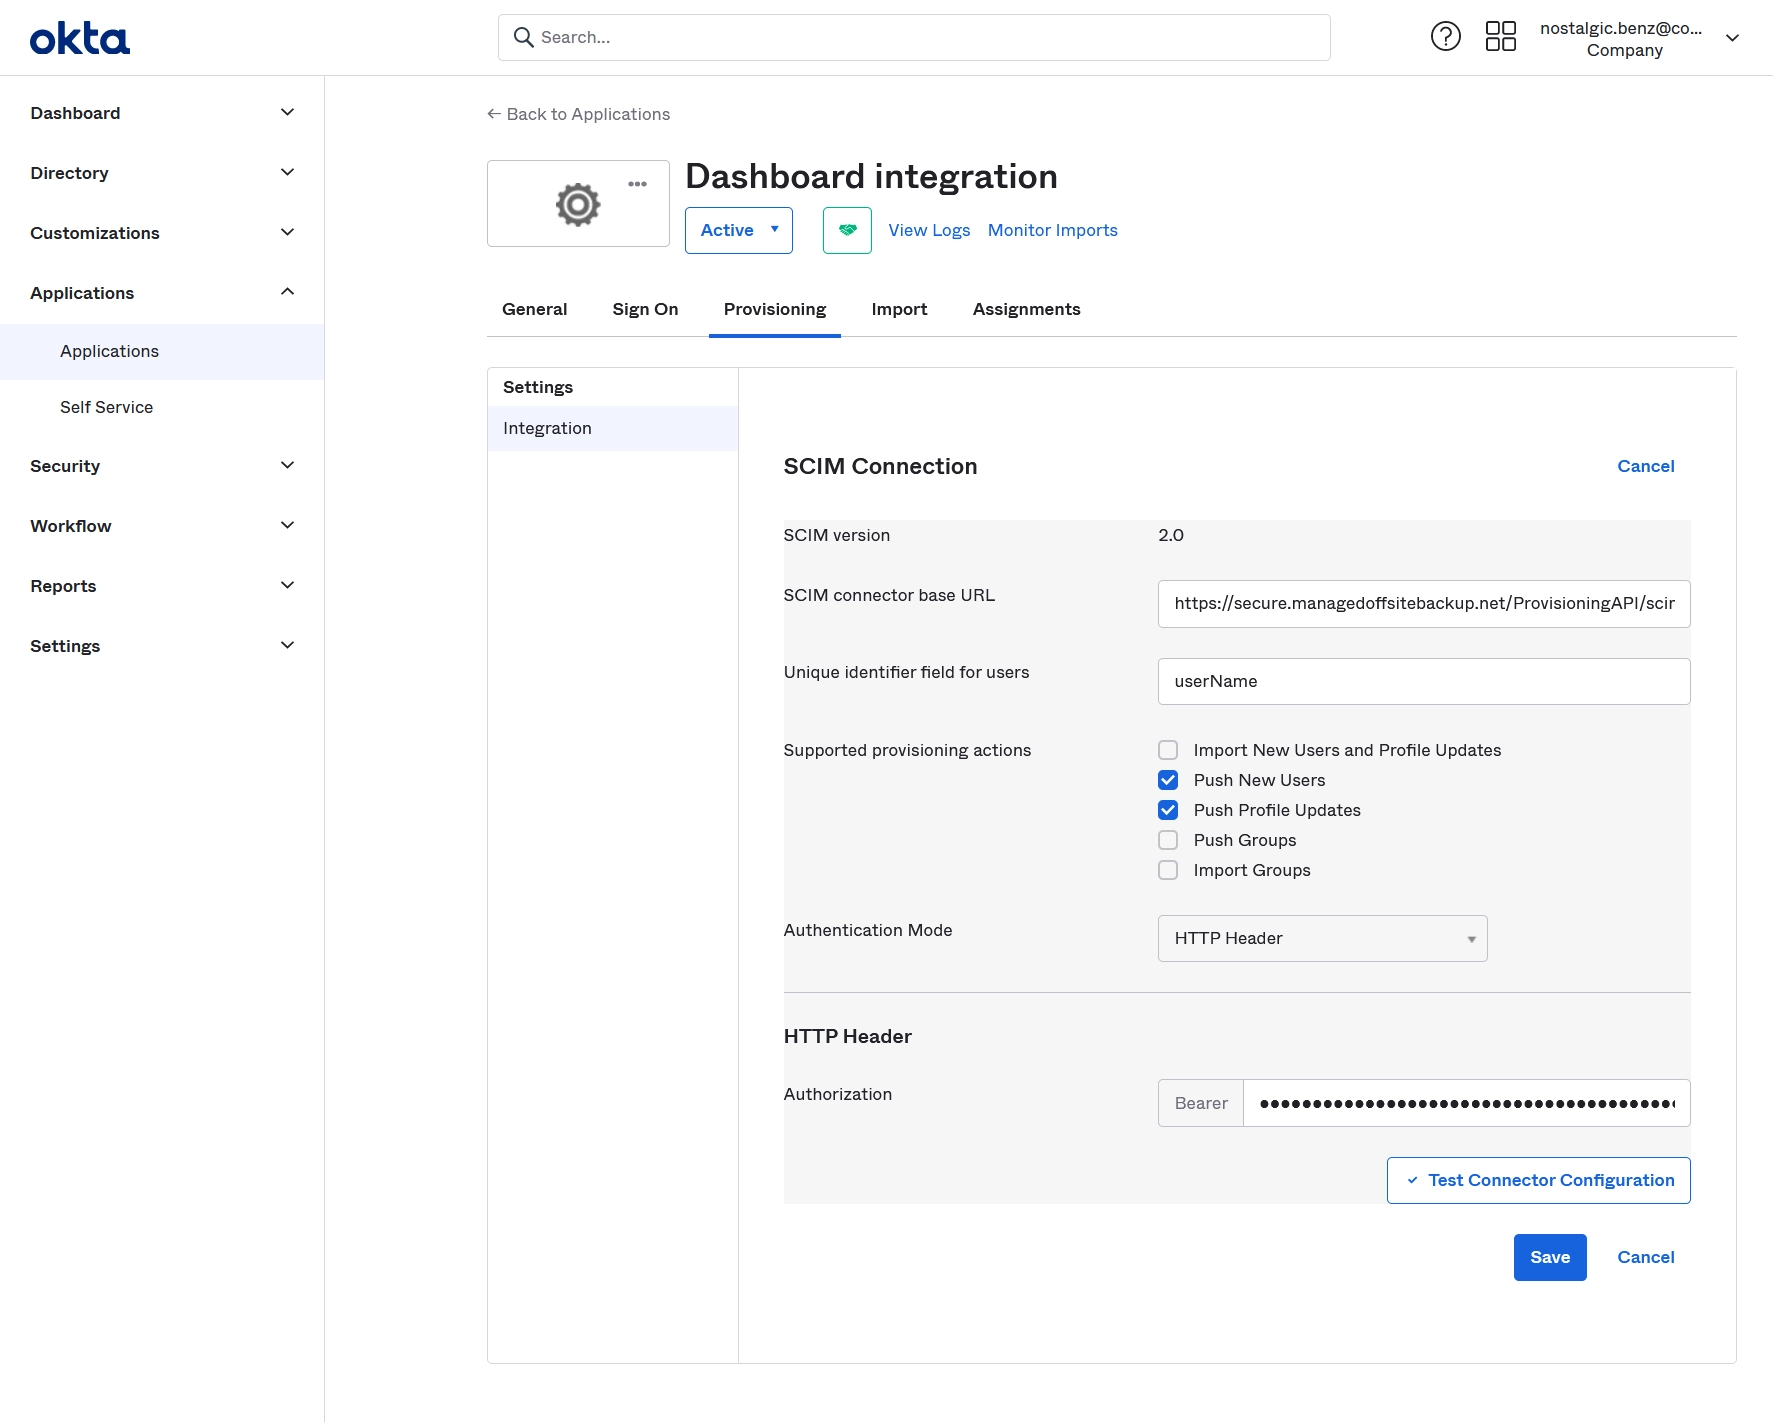Click the blue Save button
The image size is (1773, 1425).
(x=1550, y=1257)
